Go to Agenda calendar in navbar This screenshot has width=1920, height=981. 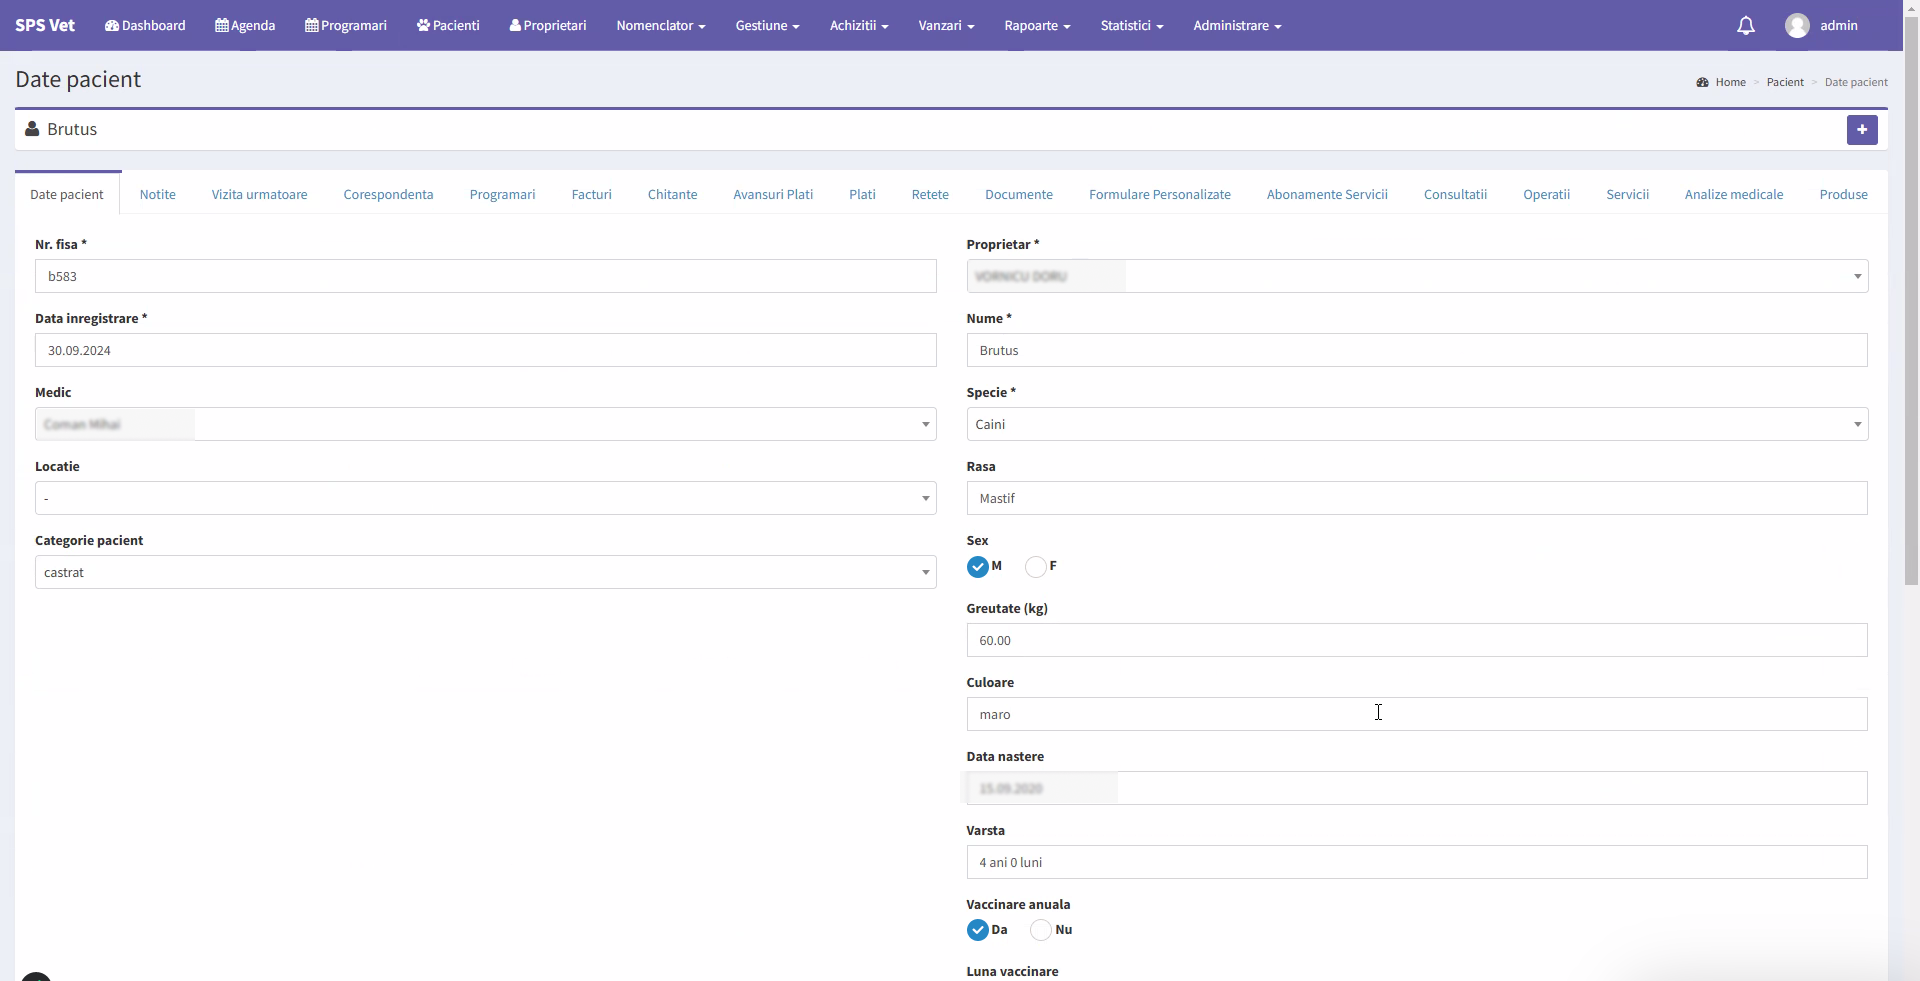click(245, 26)
